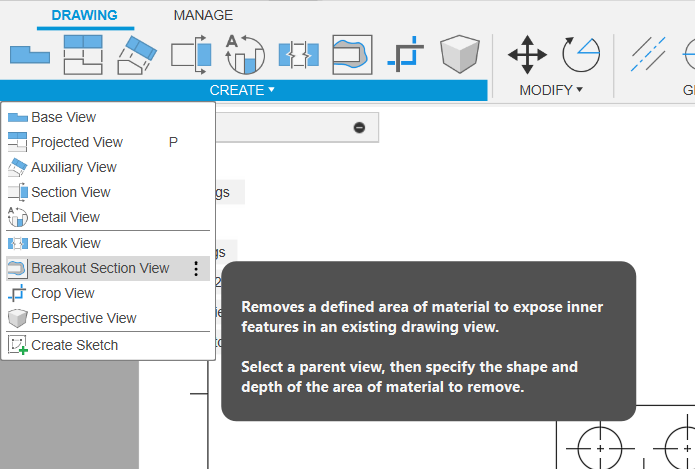Select the Break View icon in the toolbar
This screenshot has height=469, width=695.
click(298, 55)
